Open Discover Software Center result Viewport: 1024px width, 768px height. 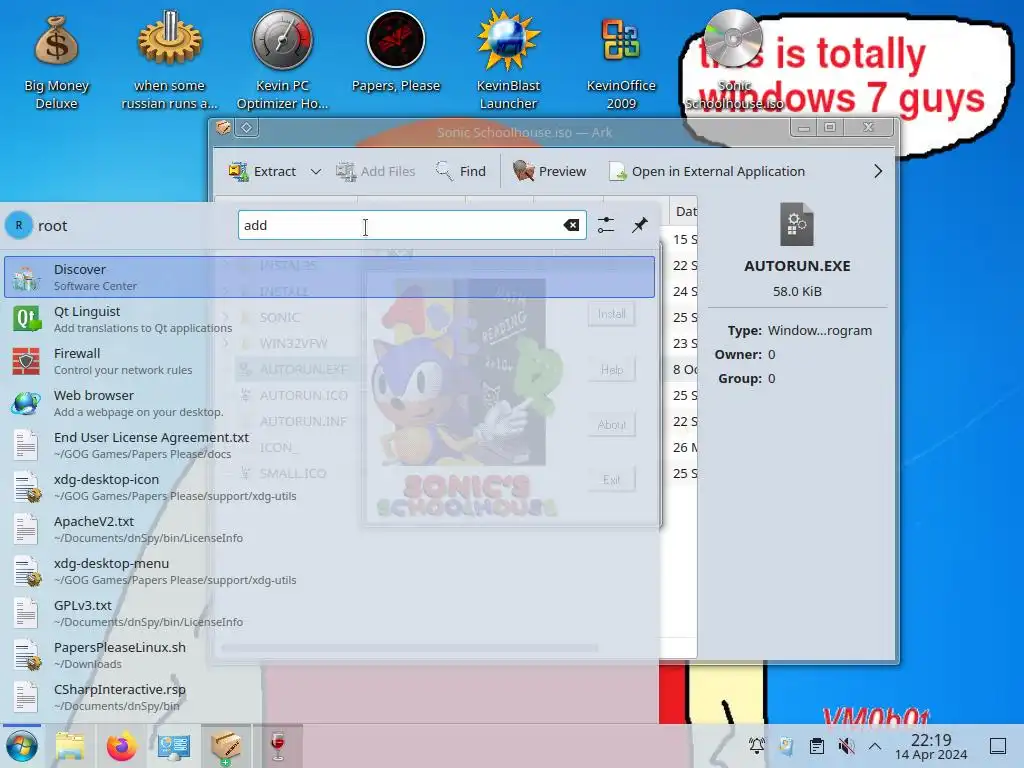[329, 277]
